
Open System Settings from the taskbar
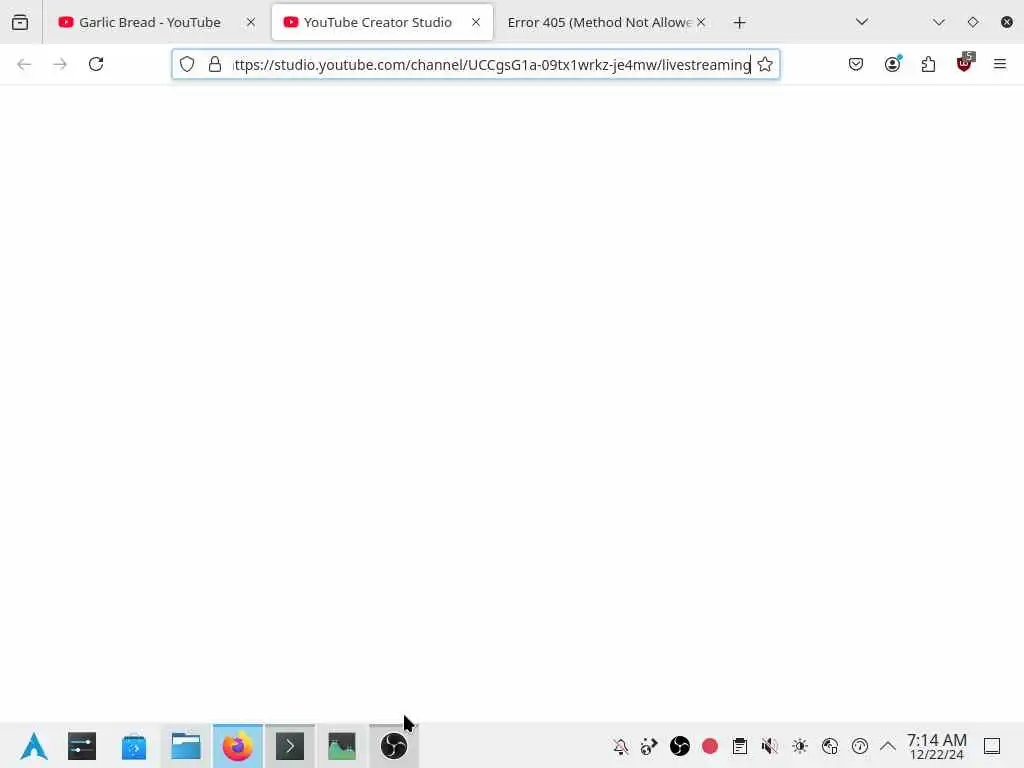[82, 746]
